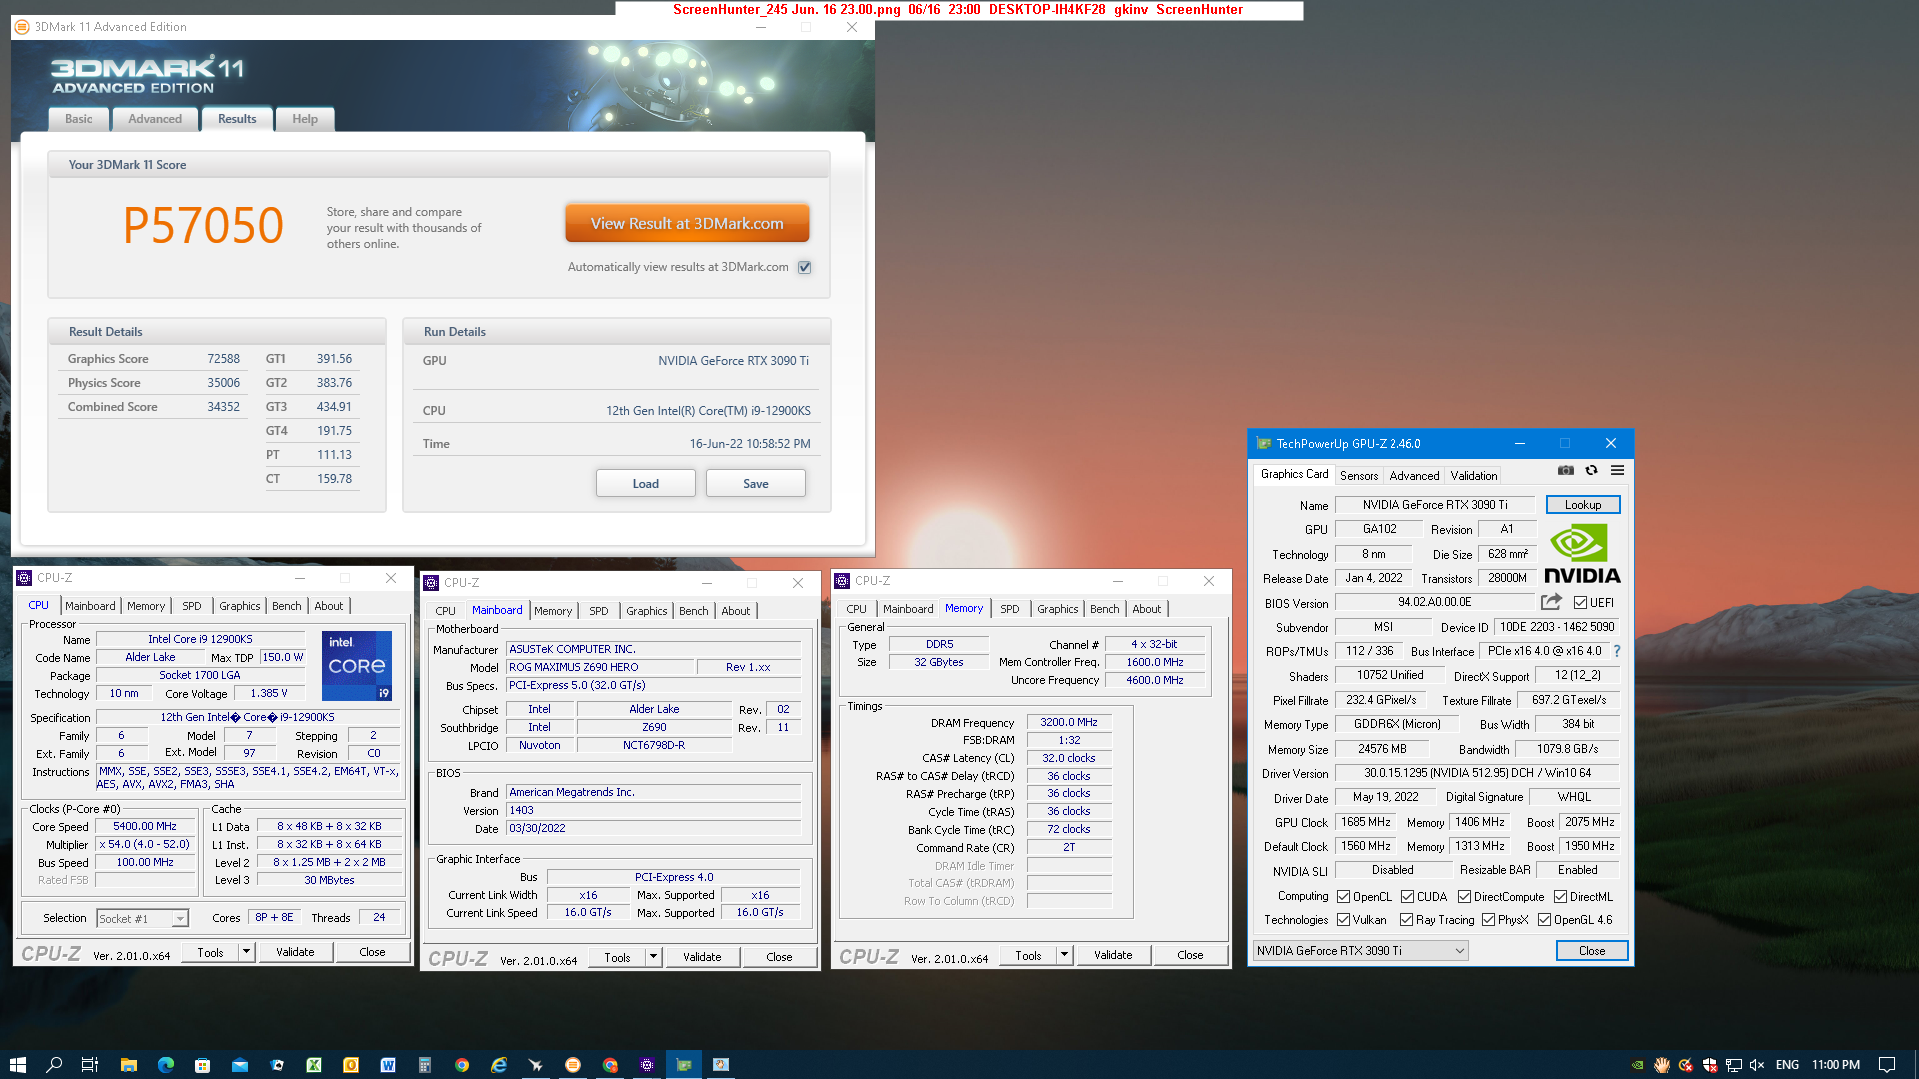This screenshot has height=1079, width=1919.
Task: Open Calculator from taskbar
Action: coord(425,1065)
